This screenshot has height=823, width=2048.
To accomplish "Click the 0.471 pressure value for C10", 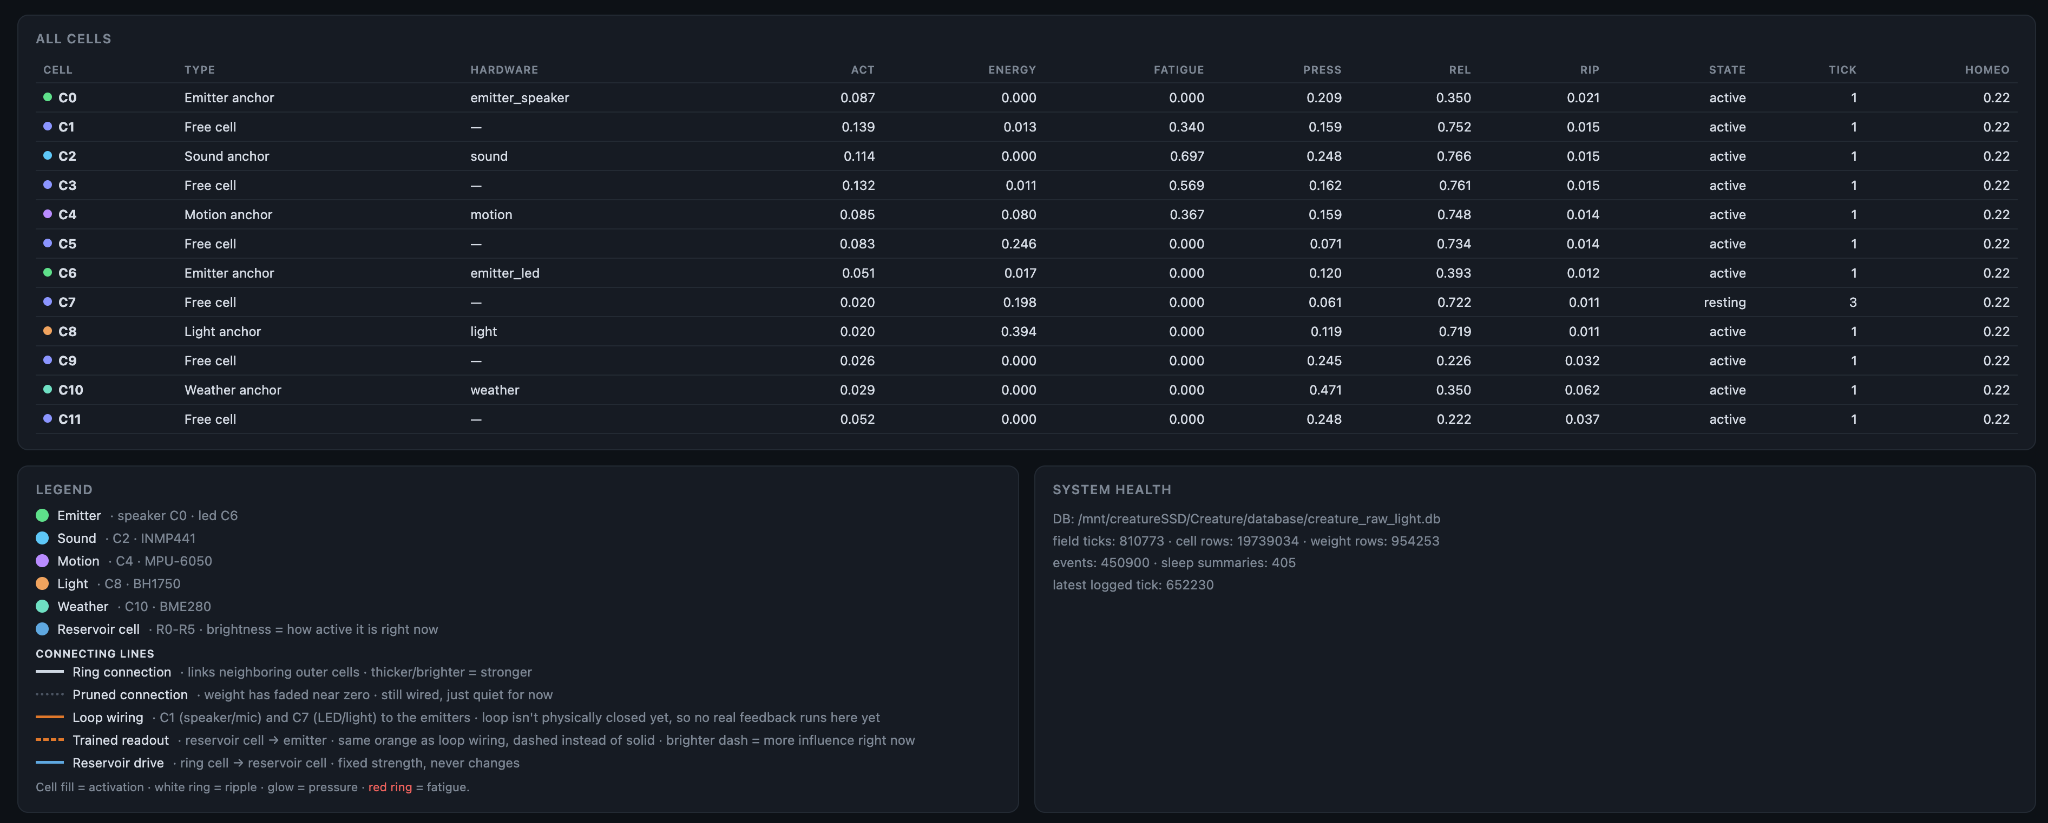I will point(1324,390).
